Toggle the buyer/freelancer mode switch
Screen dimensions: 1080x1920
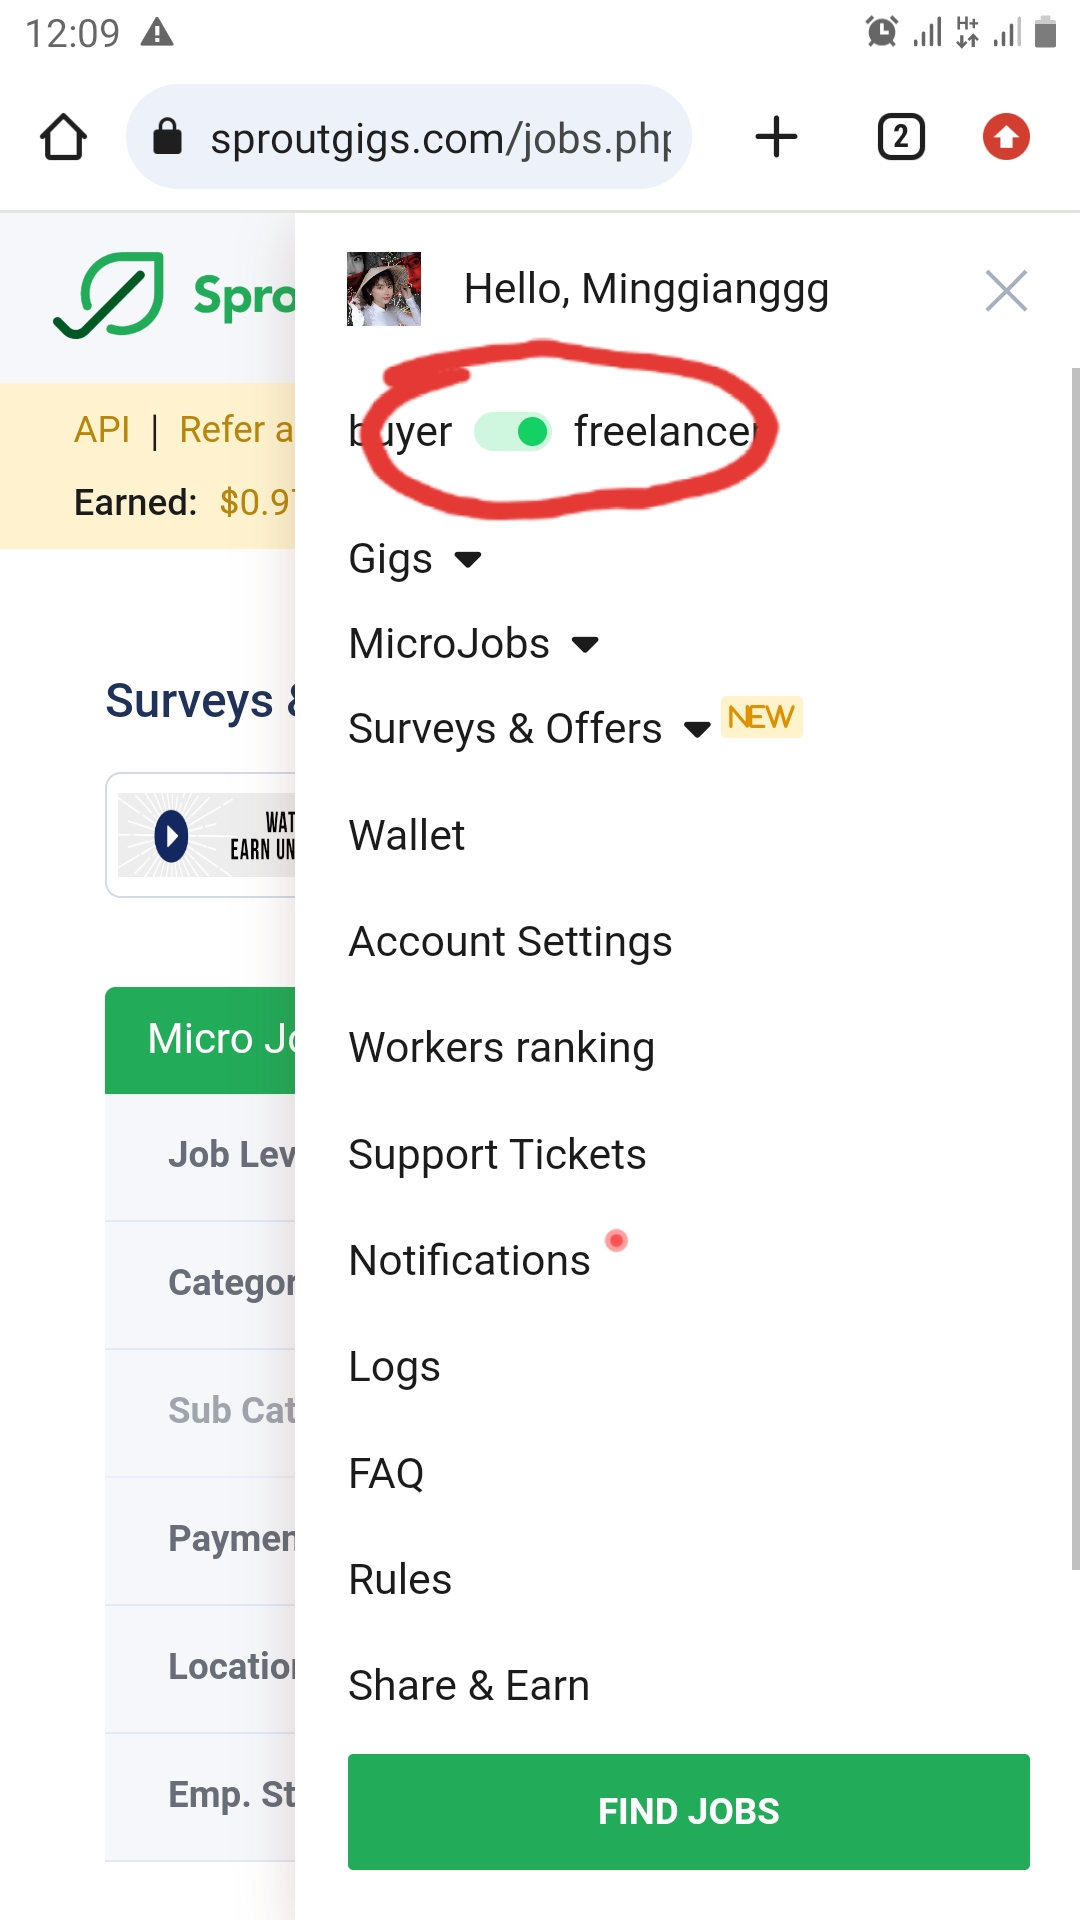(x=512, y=432)
